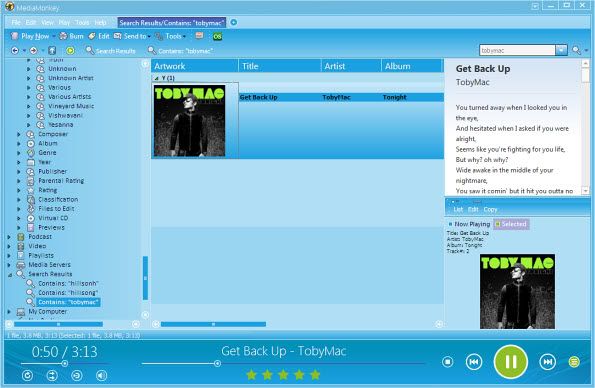Image resolution: width=595 pixels, height=388 pixels.
Task: Go forward with the right arrow icon
Action: pos(33,50)
